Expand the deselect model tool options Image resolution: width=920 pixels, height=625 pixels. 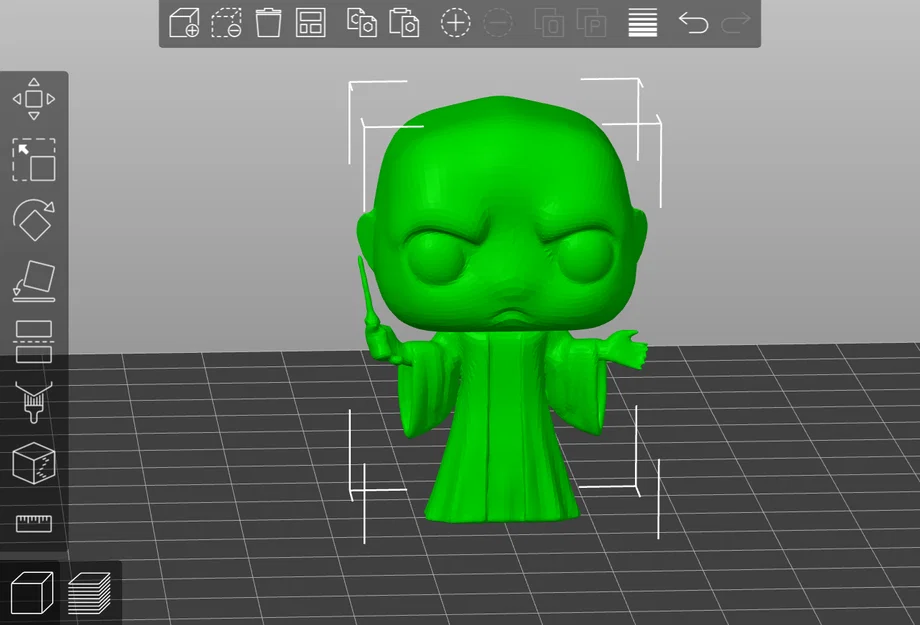click(227, 22)
